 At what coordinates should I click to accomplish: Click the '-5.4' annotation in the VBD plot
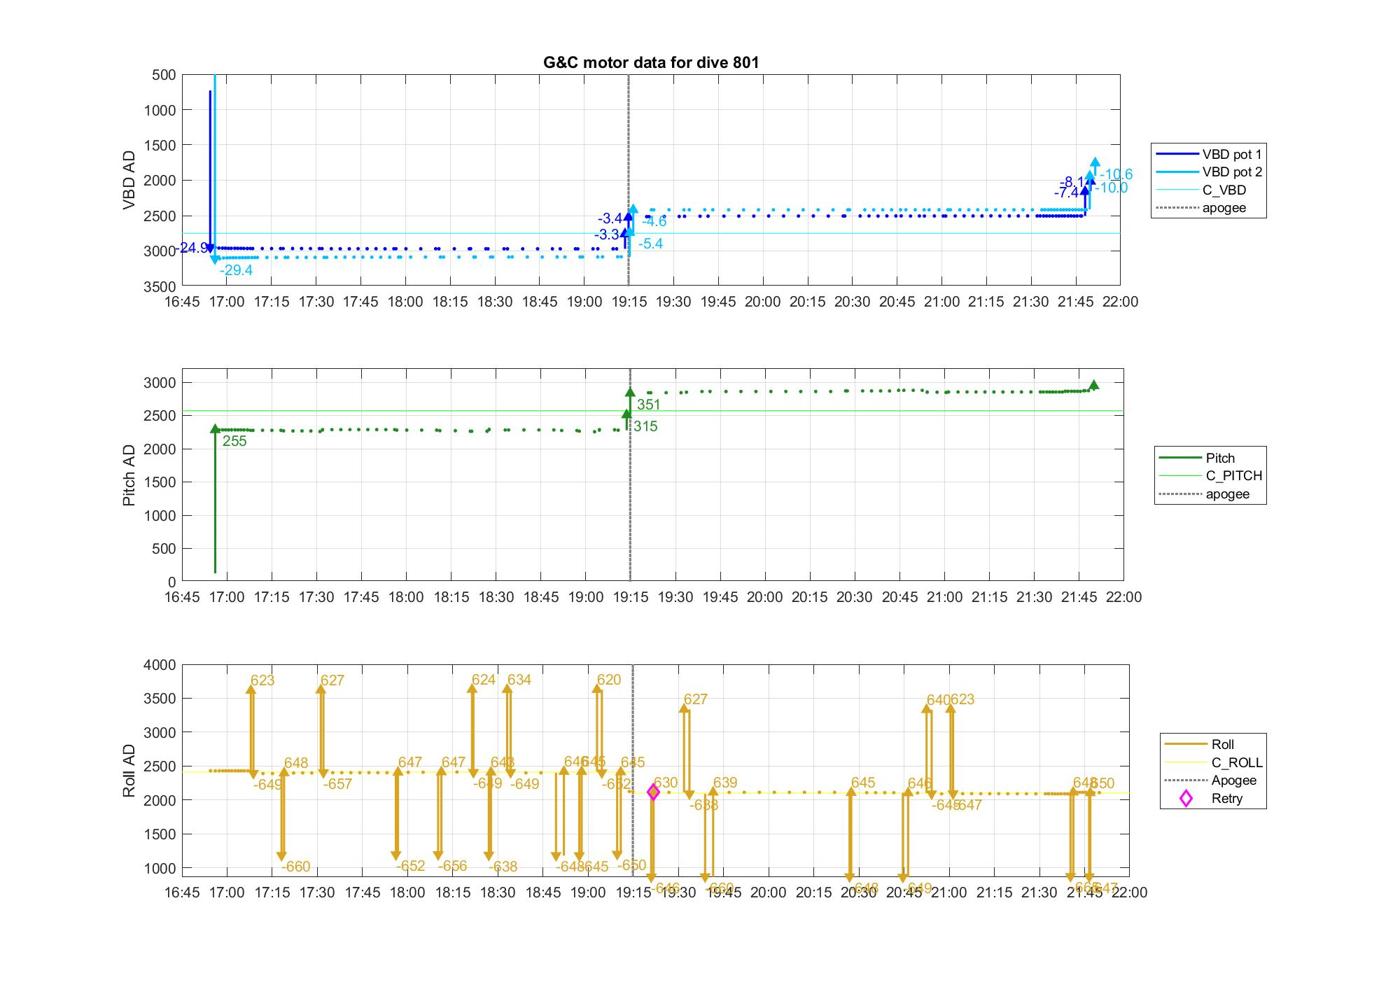(x=650, y=243)
